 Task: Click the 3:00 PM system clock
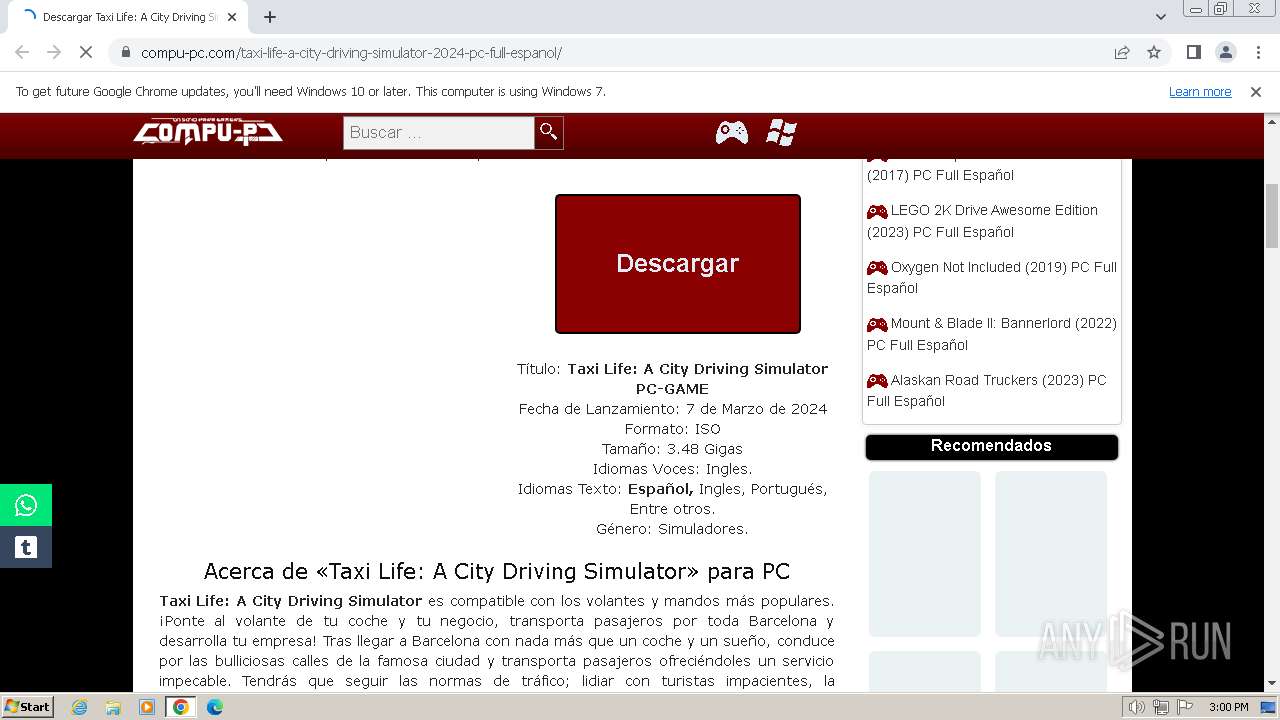(x=1228, y=707)
